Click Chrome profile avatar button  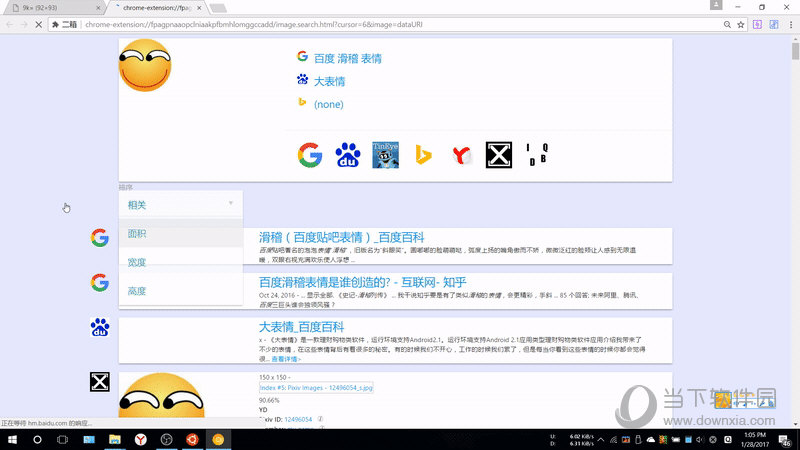point(716,5)
